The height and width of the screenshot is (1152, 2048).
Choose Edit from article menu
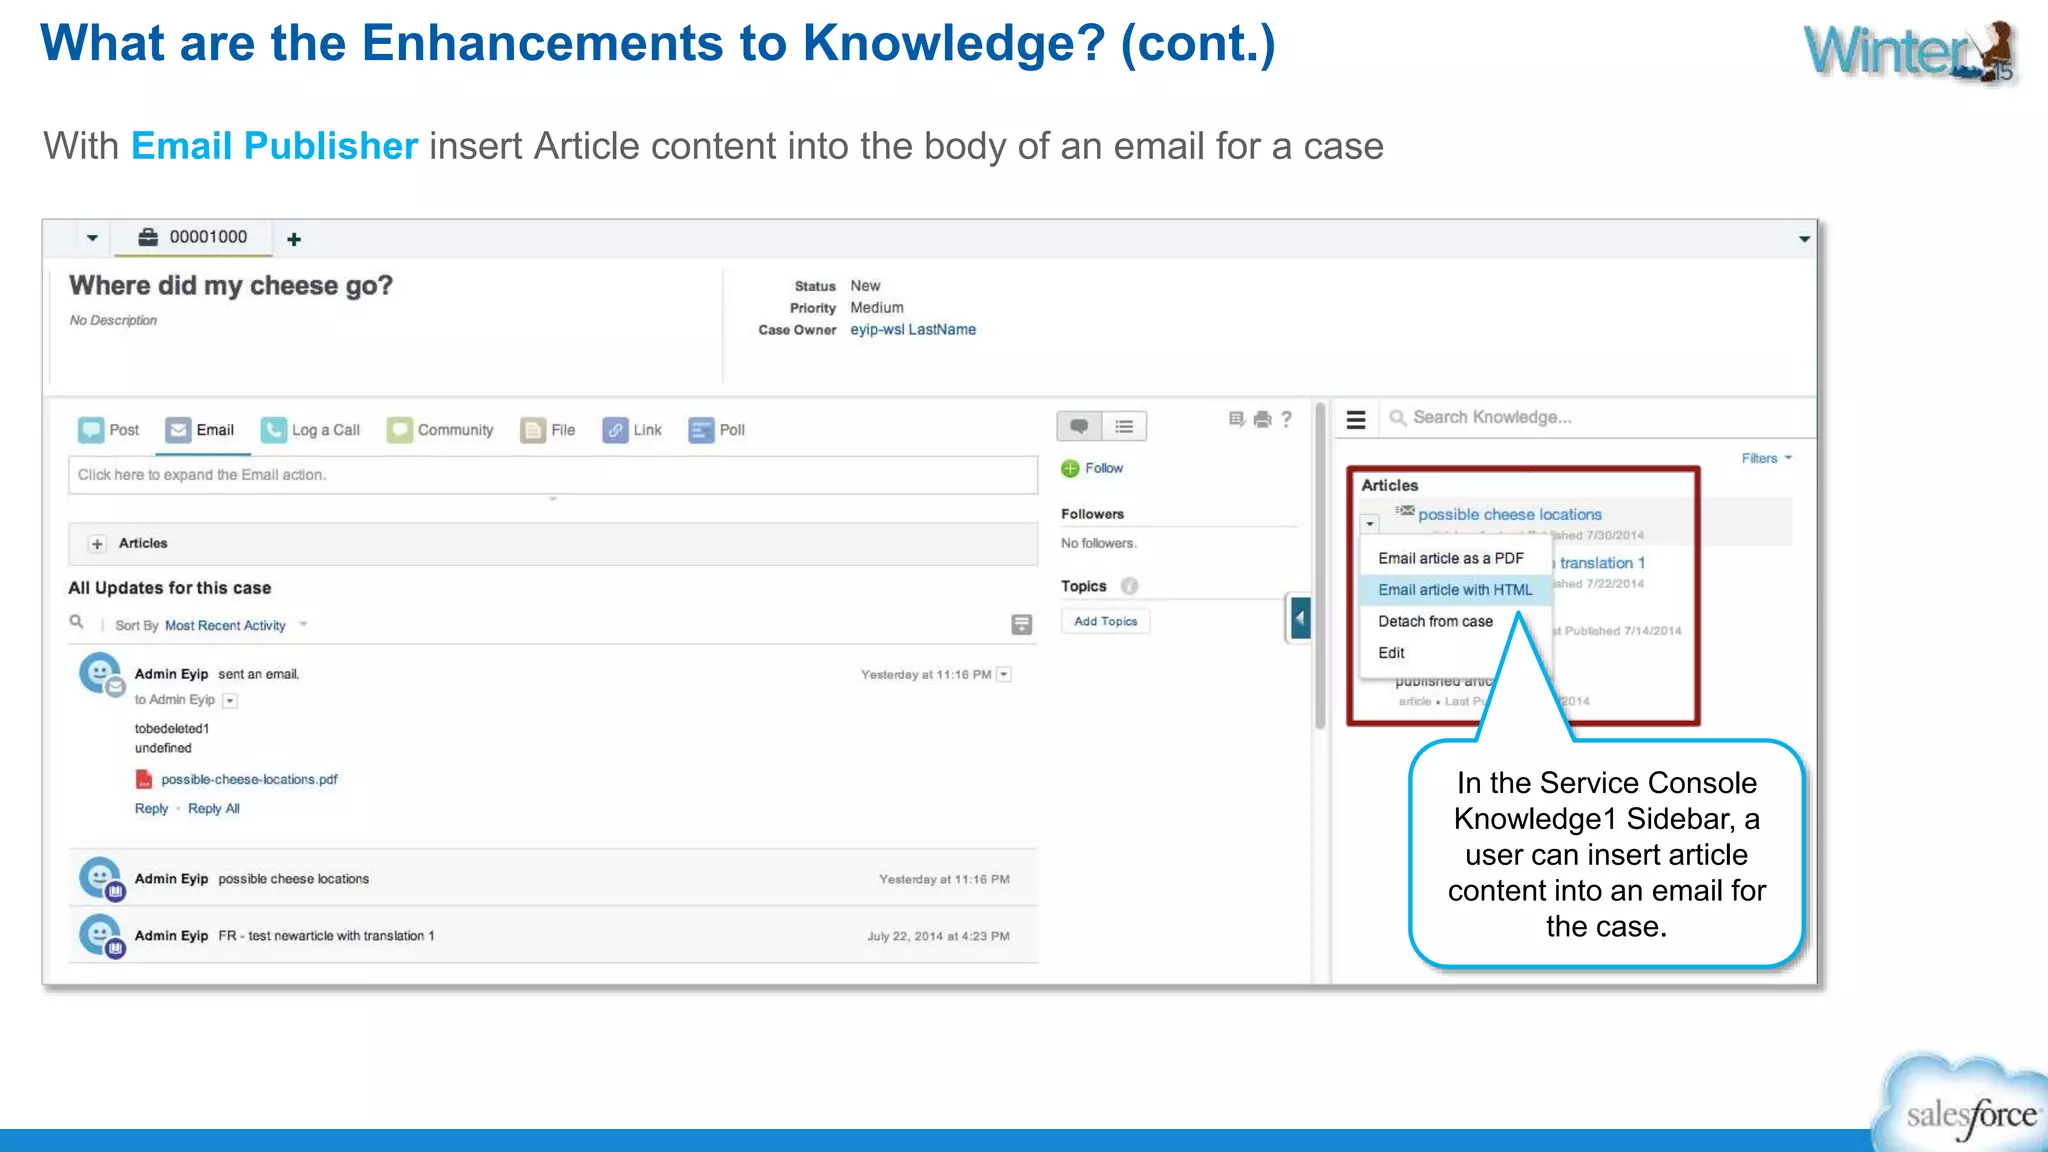pyautogui.click(x=1391, y=653)
